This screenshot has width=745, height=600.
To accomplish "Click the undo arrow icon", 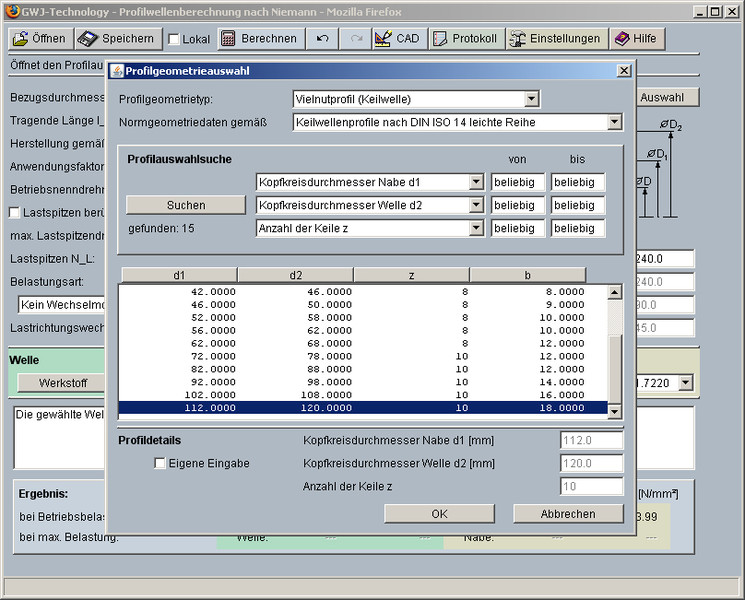I will (322, 39).
